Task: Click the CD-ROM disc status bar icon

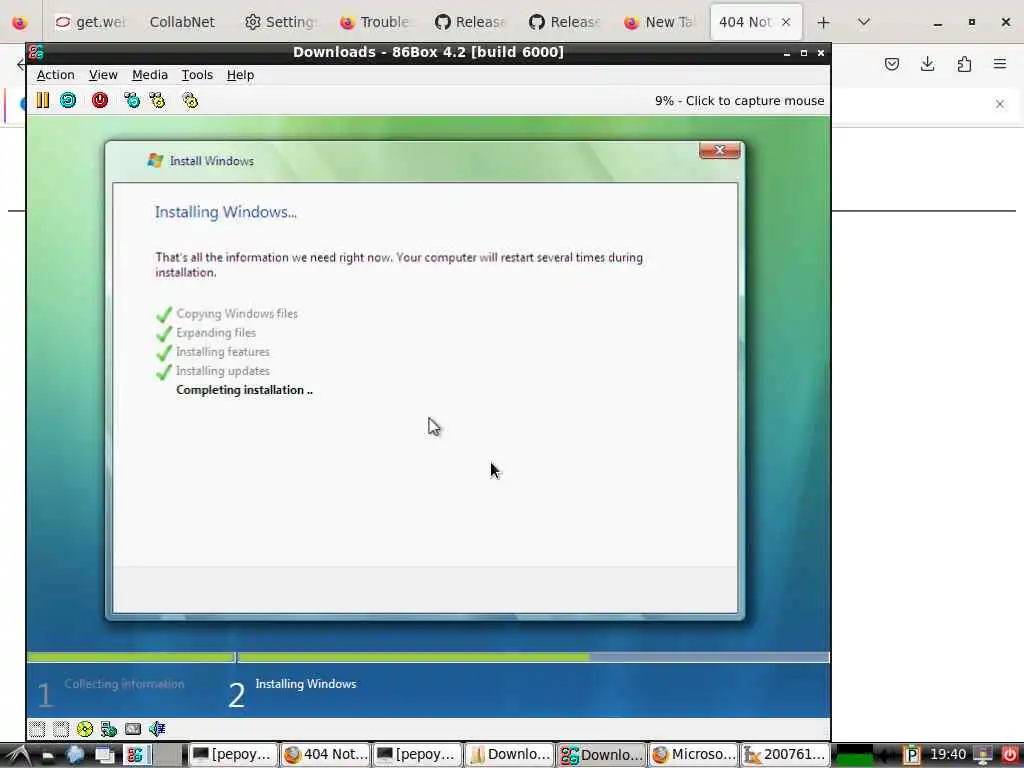Action: (85, 729)
